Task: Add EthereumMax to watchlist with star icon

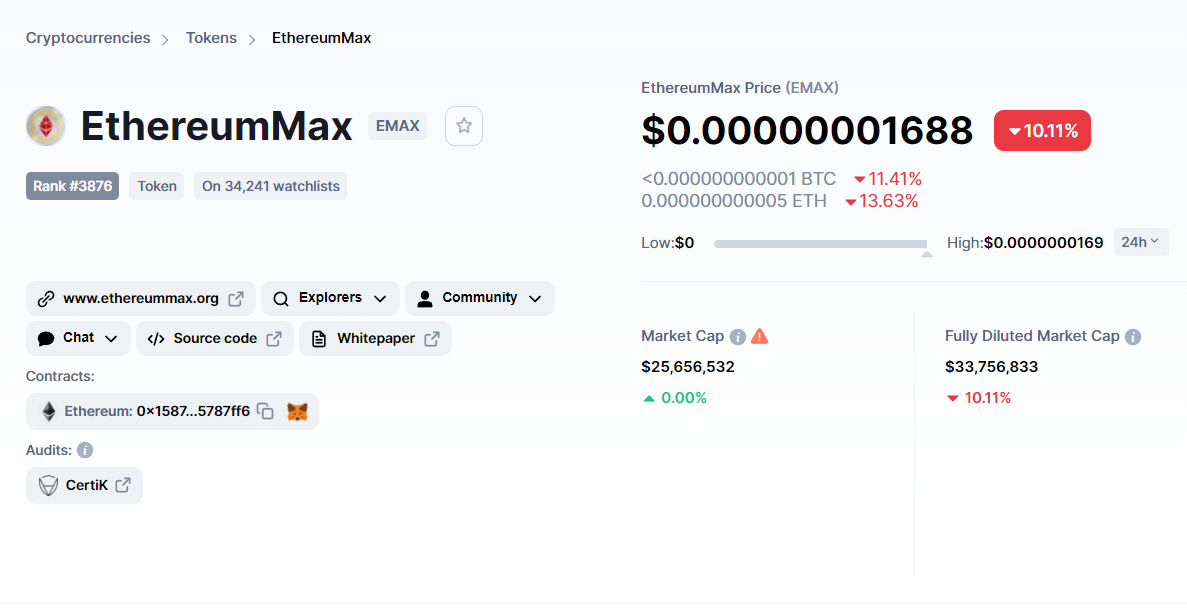Action: click(463, 126)
